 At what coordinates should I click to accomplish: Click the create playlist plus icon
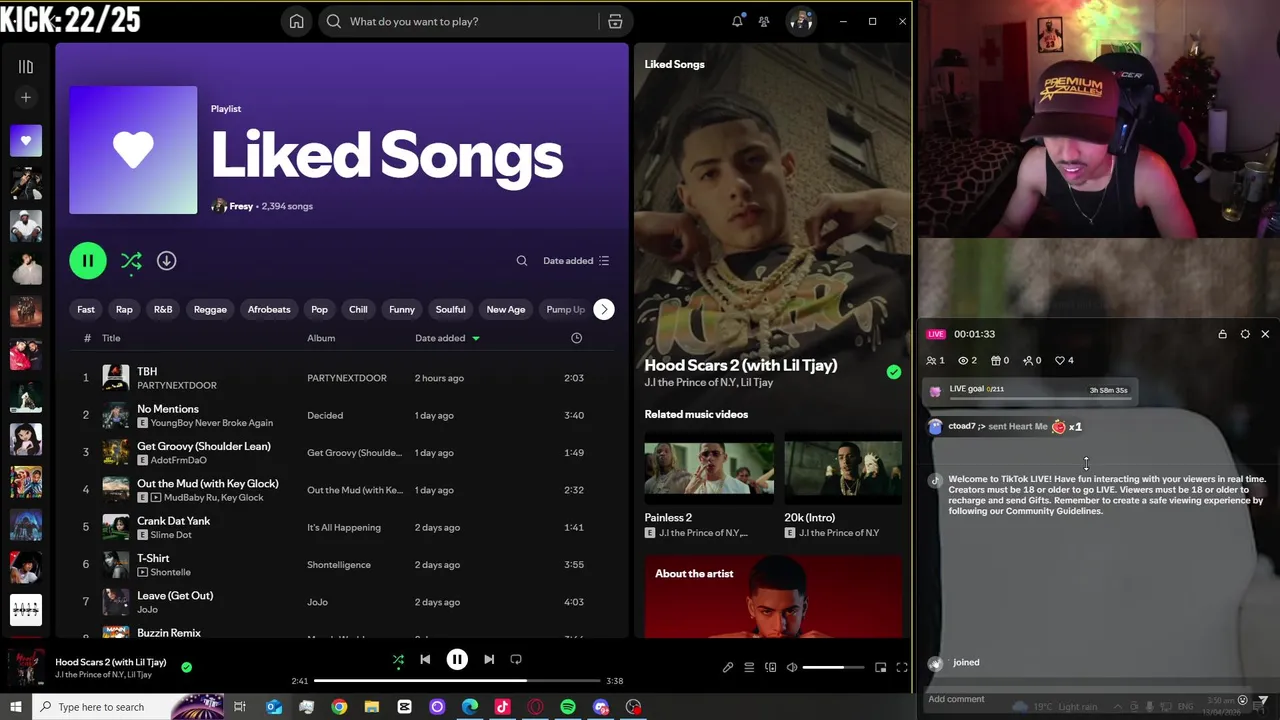pyautogui.click(x=26, y=97)
